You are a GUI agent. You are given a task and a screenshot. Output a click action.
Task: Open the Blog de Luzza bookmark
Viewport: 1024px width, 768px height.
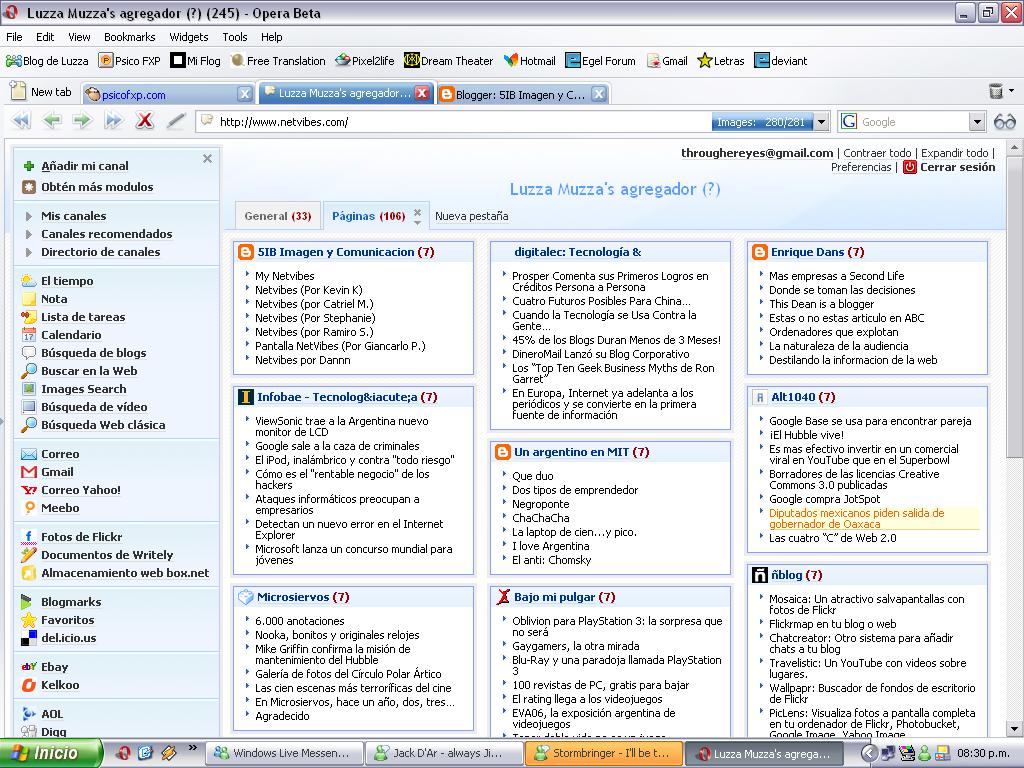[x=47, y=61]
